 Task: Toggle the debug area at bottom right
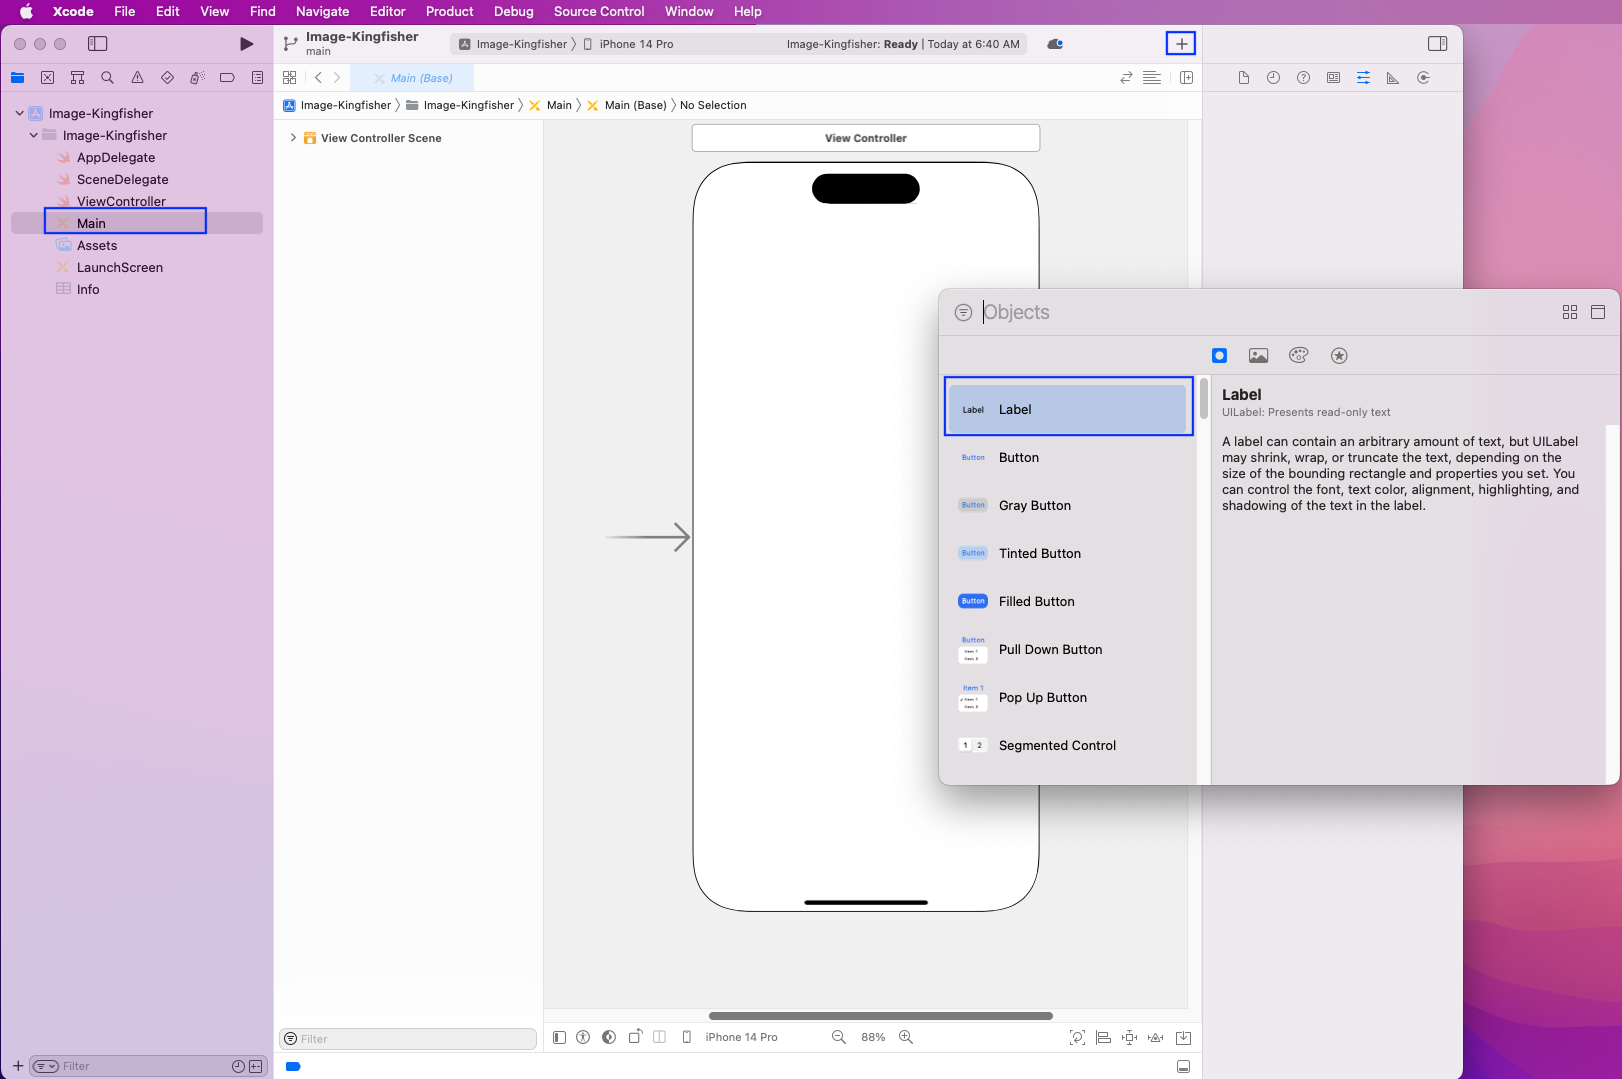point(1183,1066)
